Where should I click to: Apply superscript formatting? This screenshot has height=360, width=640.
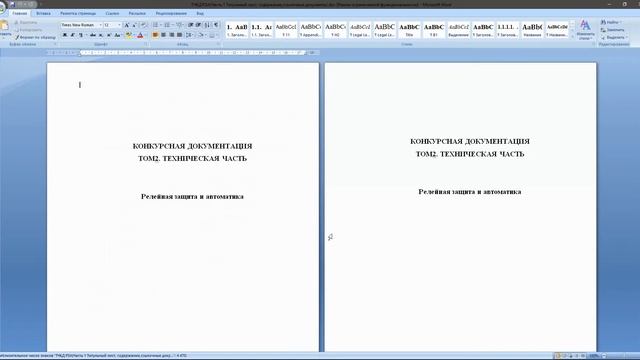point(109,35)
